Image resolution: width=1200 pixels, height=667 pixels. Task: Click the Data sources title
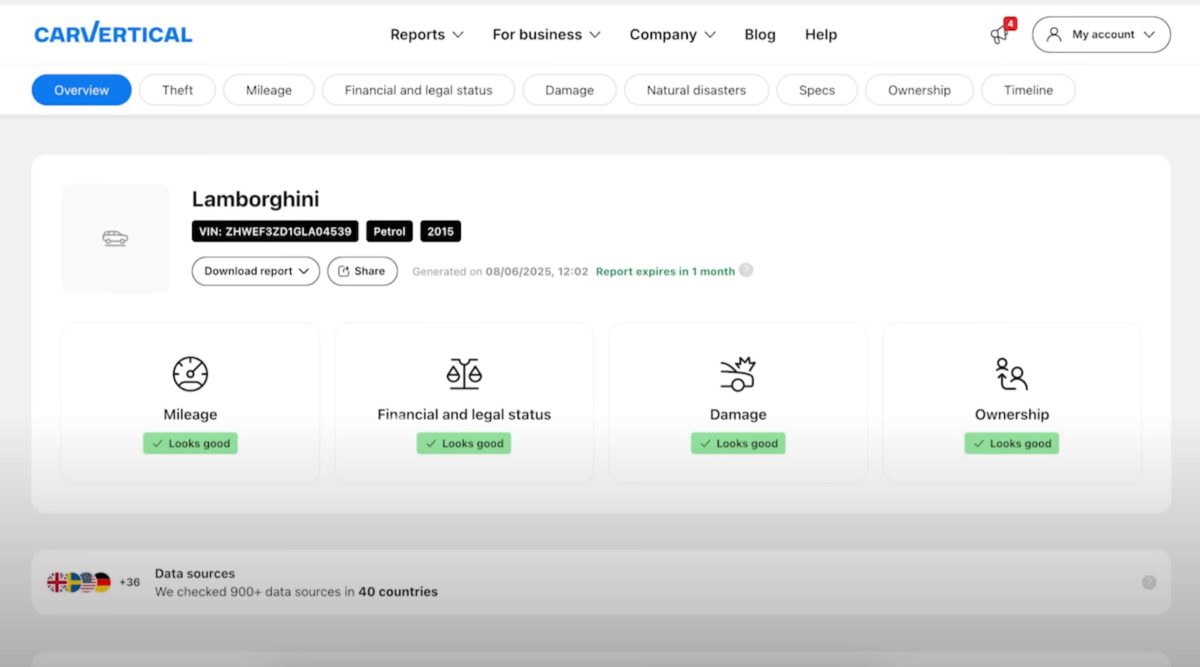[x=195, y=574]
